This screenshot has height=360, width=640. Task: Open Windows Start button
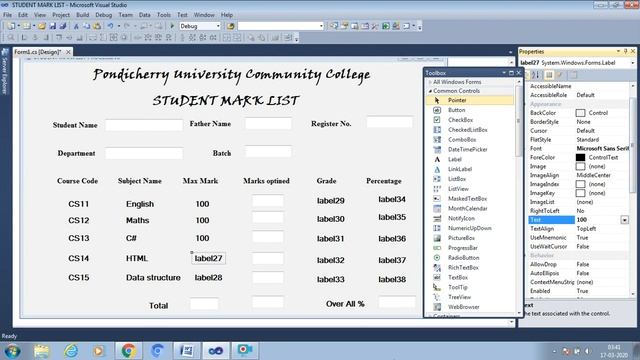[12, 351]
